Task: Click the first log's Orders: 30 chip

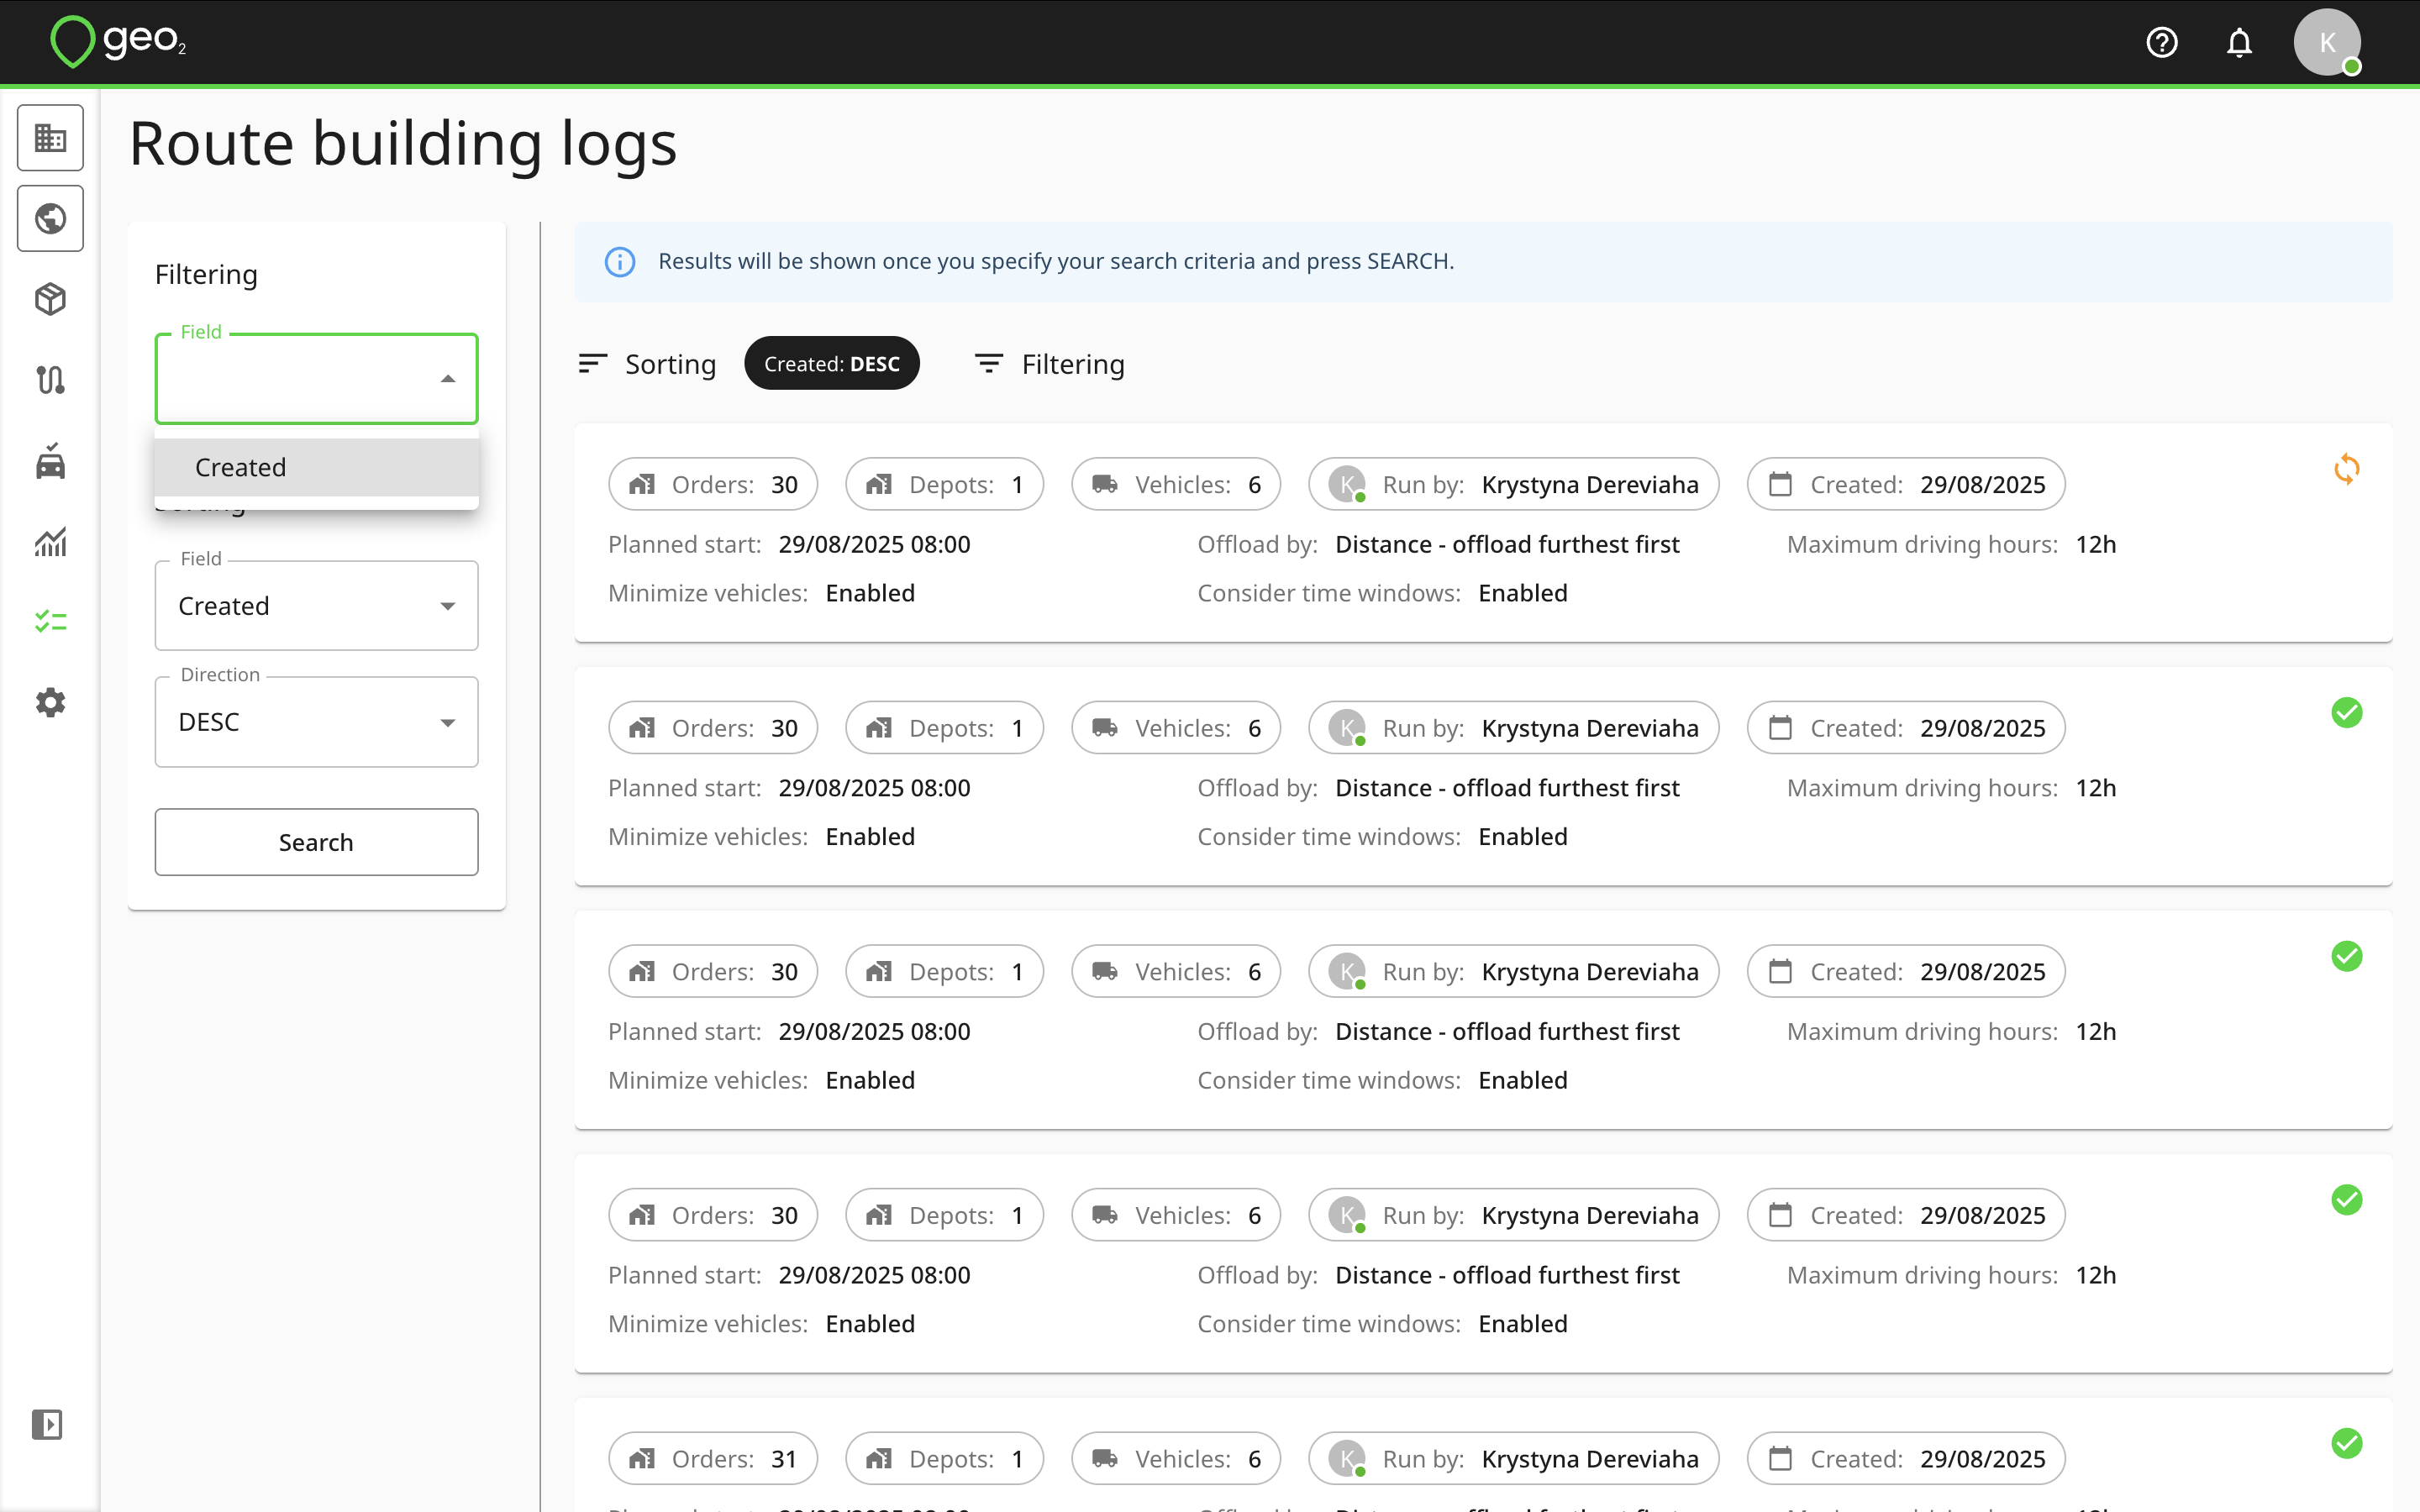Action: 713,485
